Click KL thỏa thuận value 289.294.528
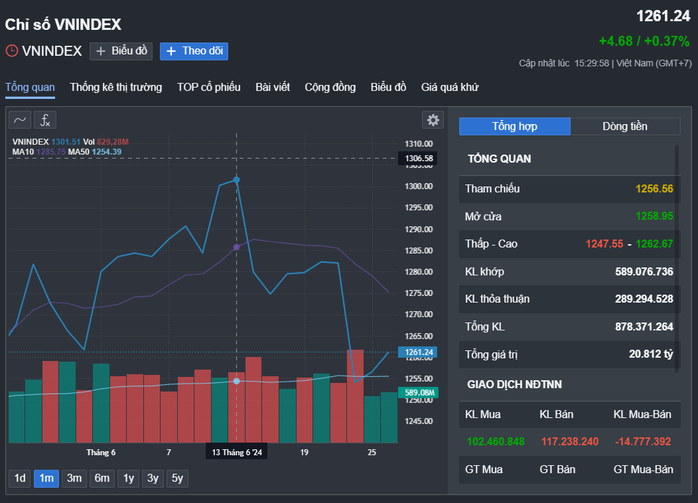This screenshot has width=698, height=503. tap(644, 299)
